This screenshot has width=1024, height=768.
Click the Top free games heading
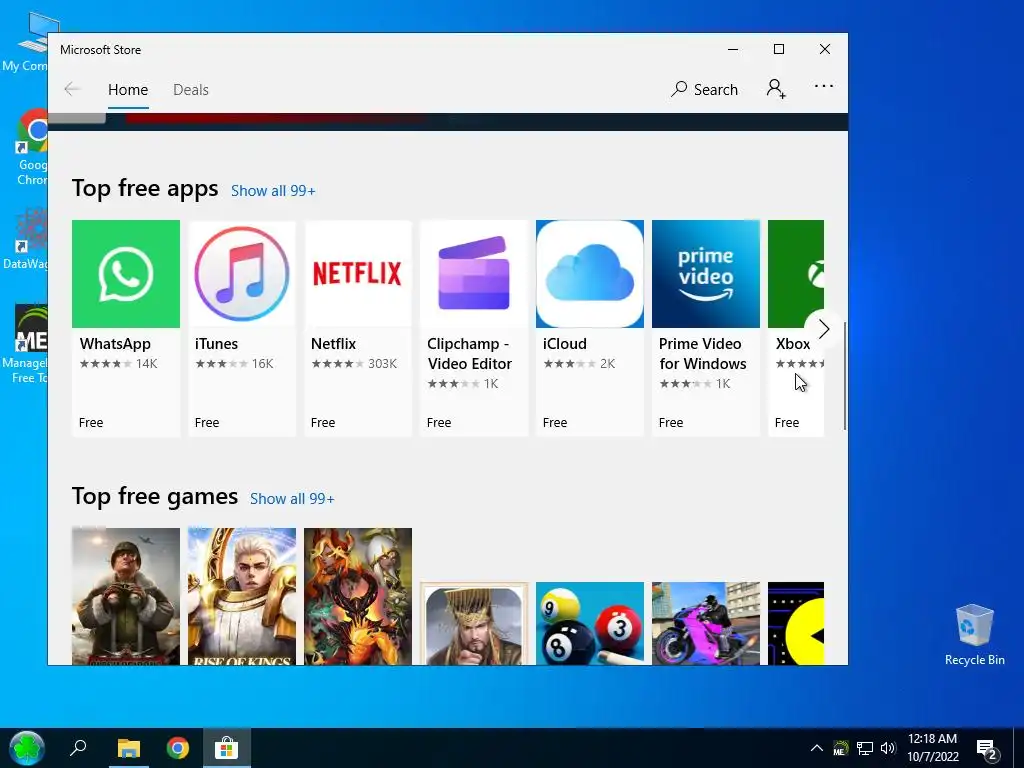click(155, 496)
